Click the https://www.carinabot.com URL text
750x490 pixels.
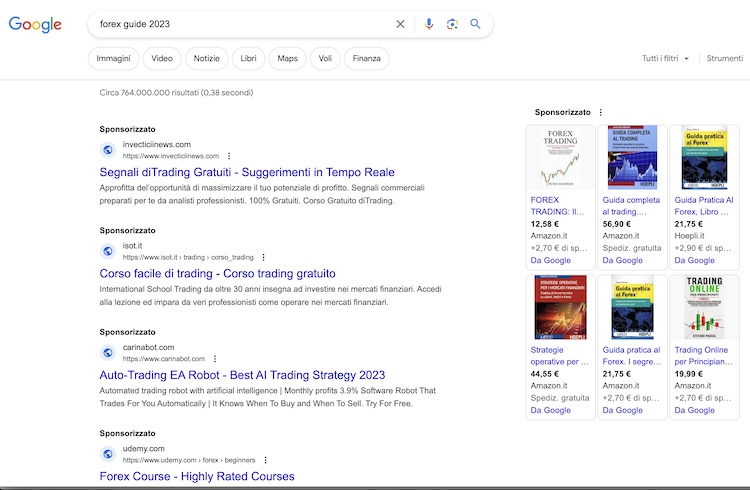(164, 359)
